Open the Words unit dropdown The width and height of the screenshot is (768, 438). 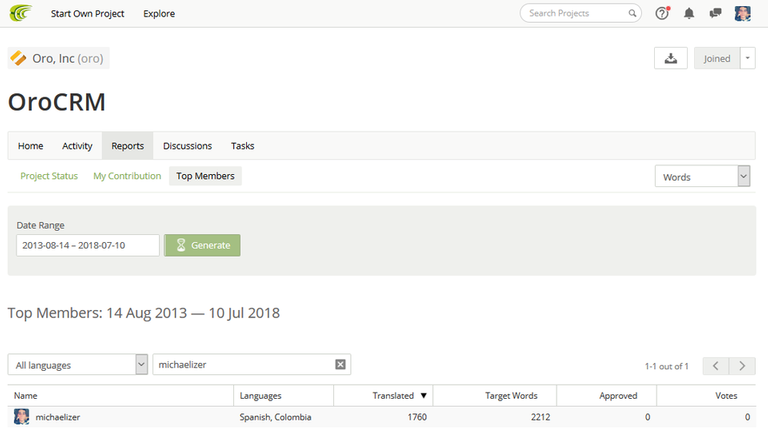pos(702,176)
